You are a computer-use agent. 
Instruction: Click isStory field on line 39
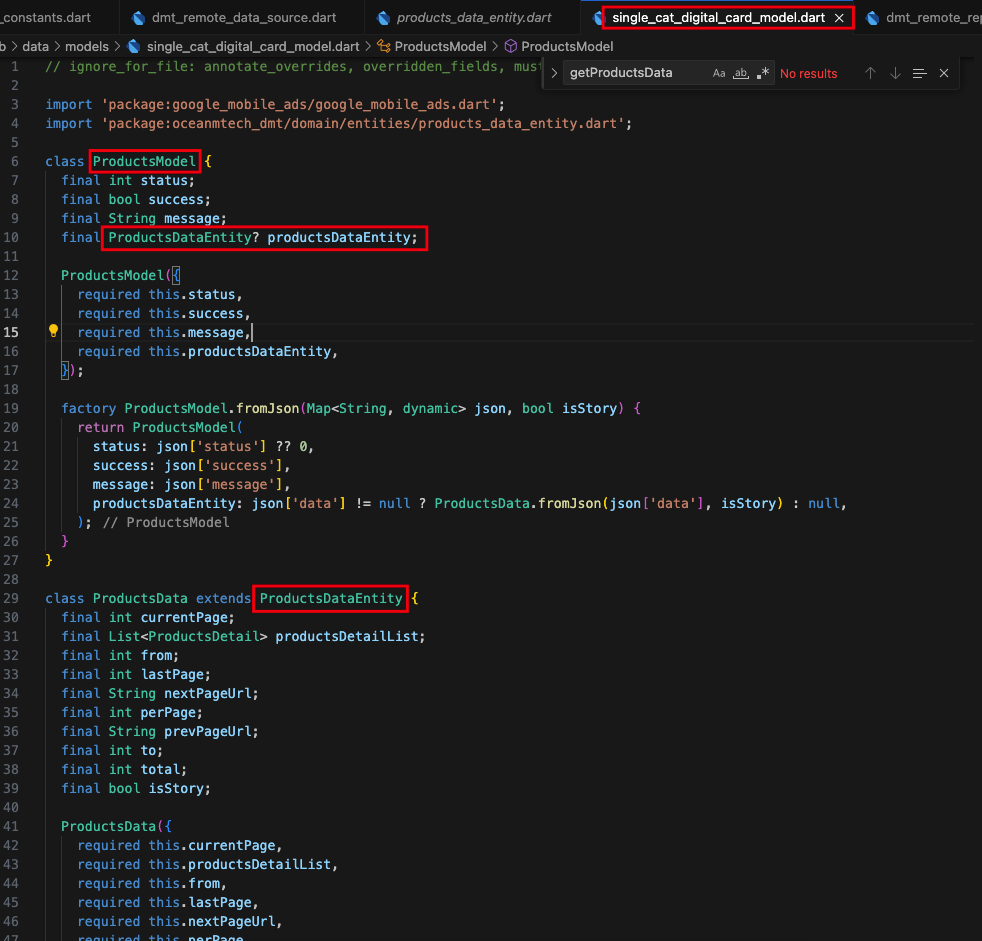pyautogui.click(x=175, y=788)
